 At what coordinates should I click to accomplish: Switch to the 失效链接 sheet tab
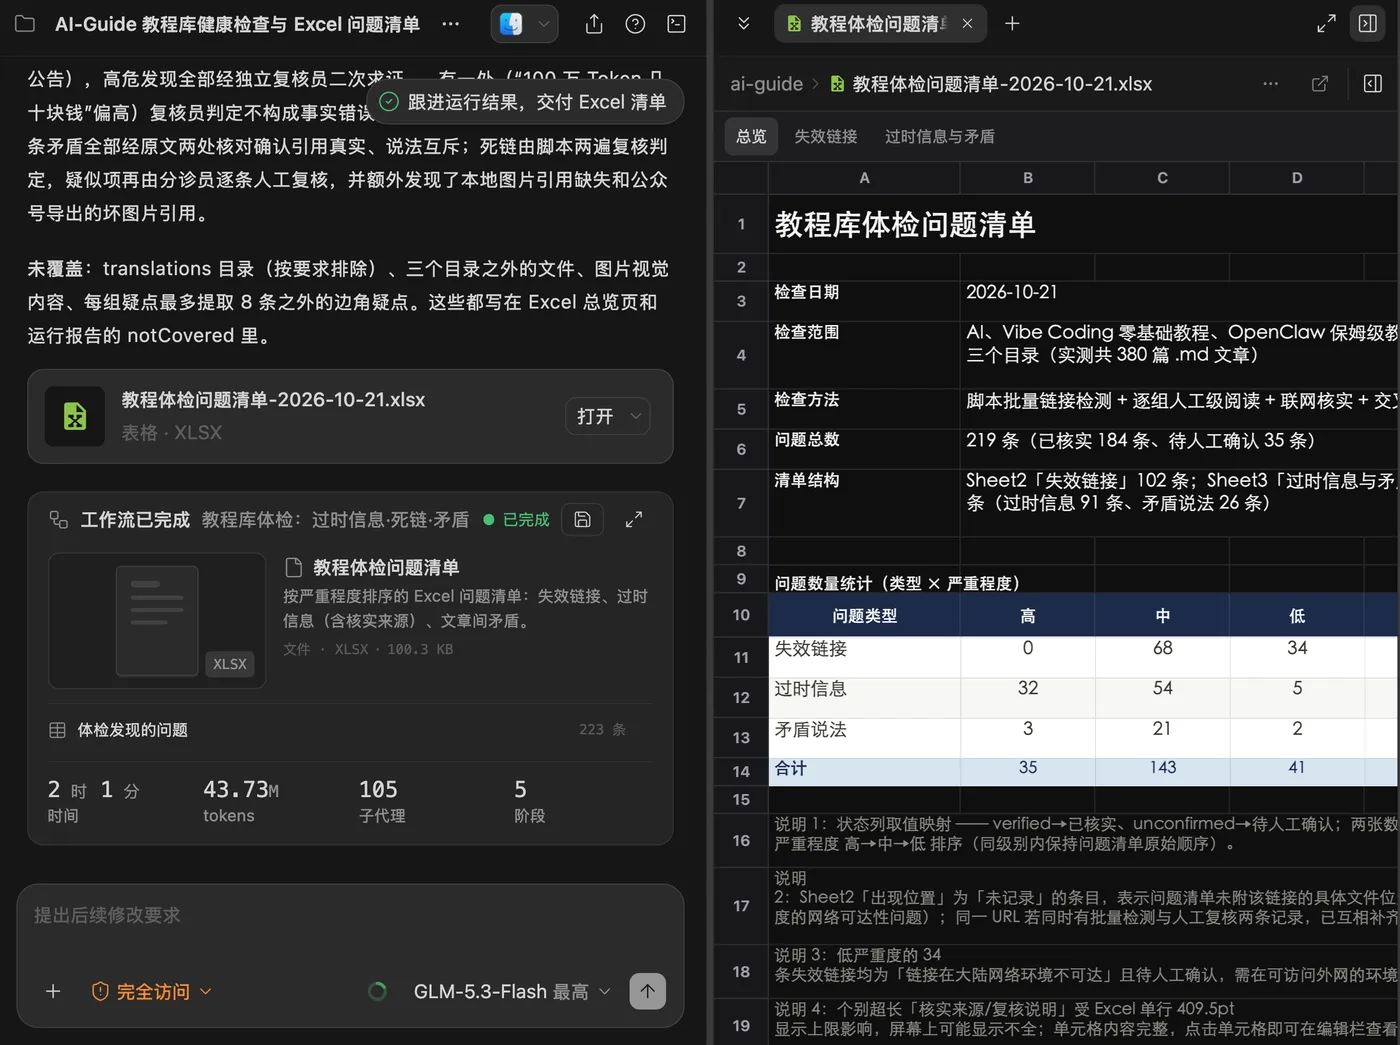coord(826,136)
